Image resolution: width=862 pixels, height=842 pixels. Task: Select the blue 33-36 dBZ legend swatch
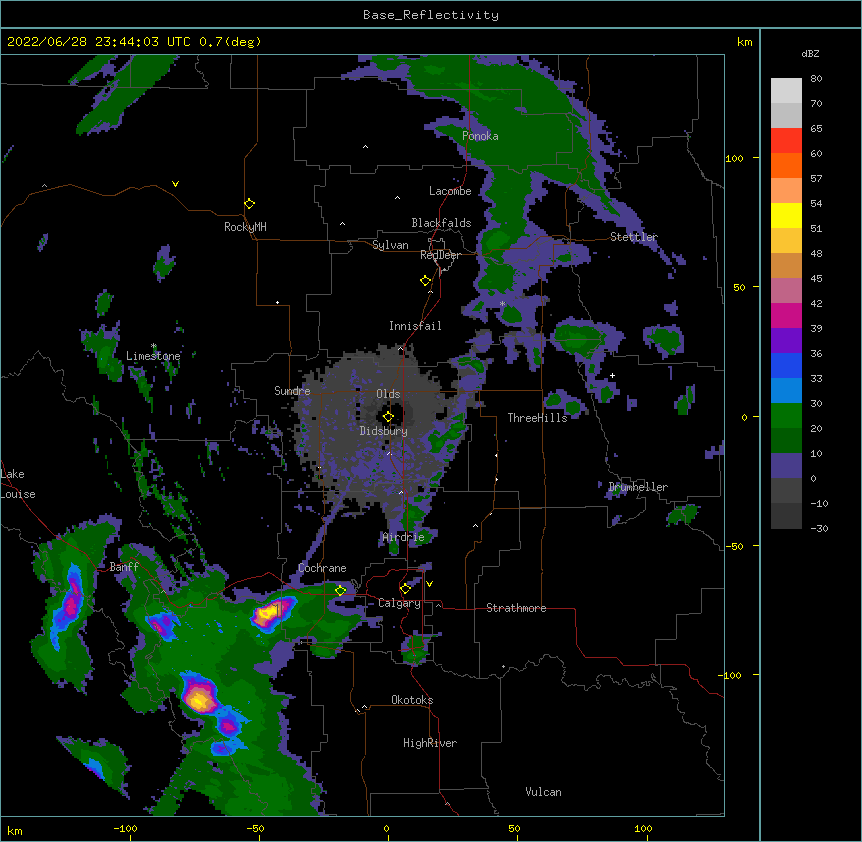[x=786, y=366]
